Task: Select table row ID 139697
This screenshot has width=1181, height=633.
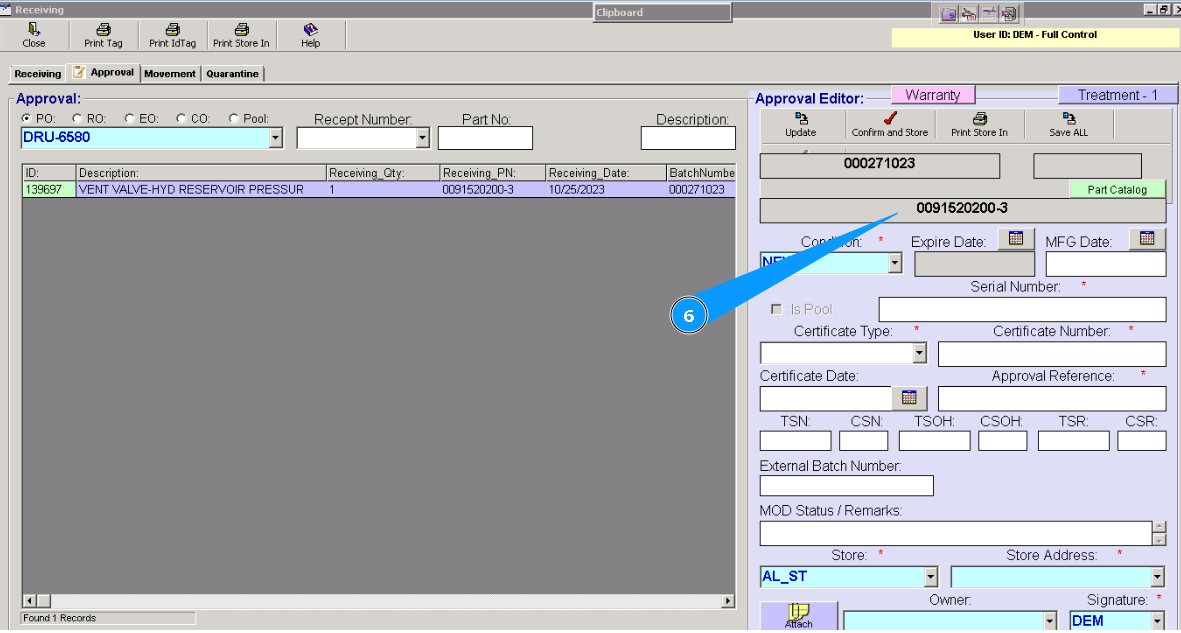Action: (x=378, y=190)
